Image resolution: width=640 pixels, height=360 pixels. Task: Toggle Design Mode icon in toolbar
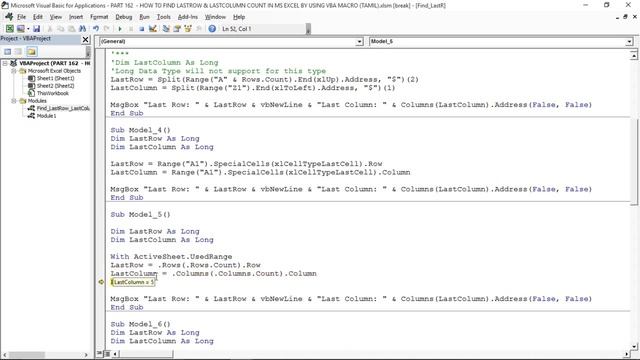(x=152, y=29)
